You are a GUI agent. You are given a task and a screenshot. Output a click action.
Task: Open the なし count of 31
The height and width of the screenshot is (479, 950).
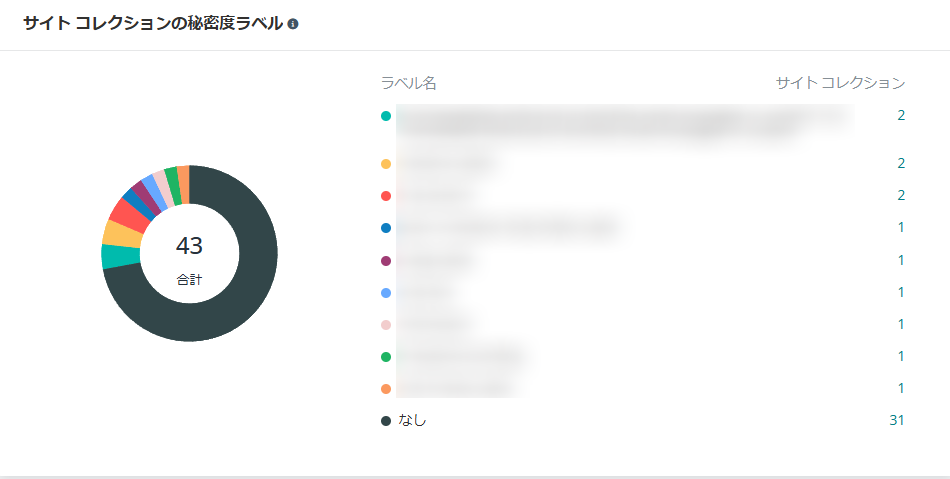point(897,420)
